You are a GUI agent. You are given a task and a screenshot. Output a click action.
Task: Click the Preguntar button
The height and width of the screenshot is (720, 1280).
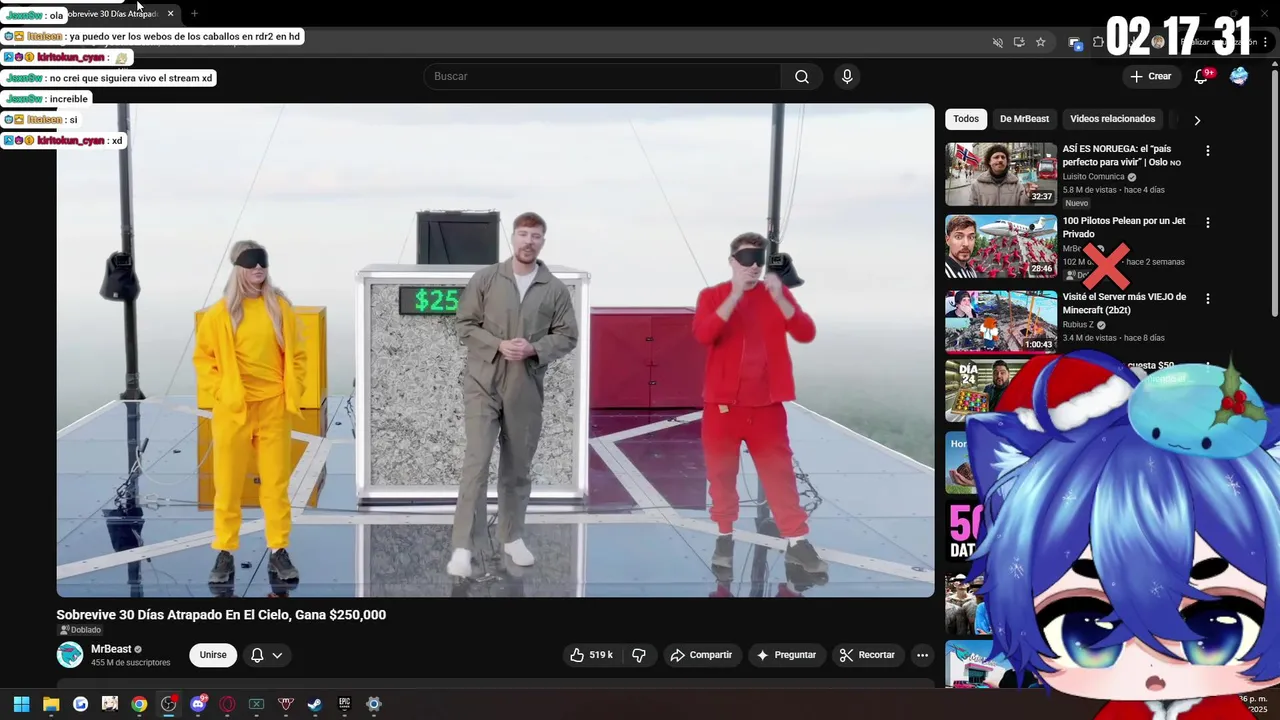pos(786,655)
